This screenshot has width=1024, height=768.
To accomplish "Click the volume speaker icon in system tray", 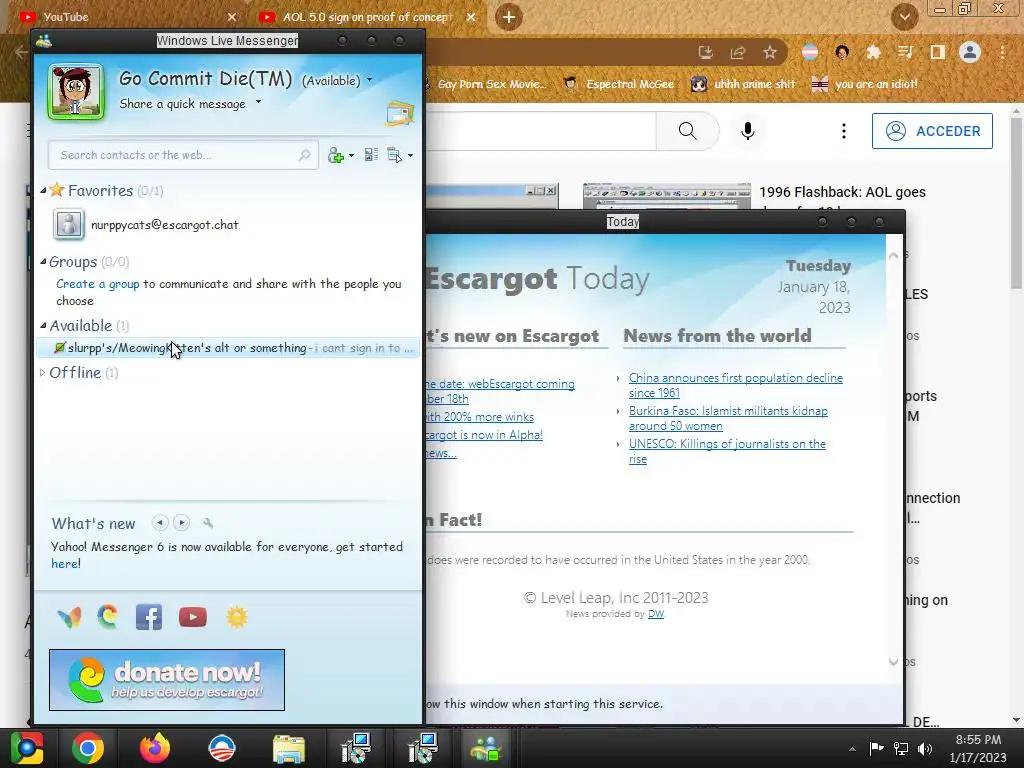I will [925, 748].
